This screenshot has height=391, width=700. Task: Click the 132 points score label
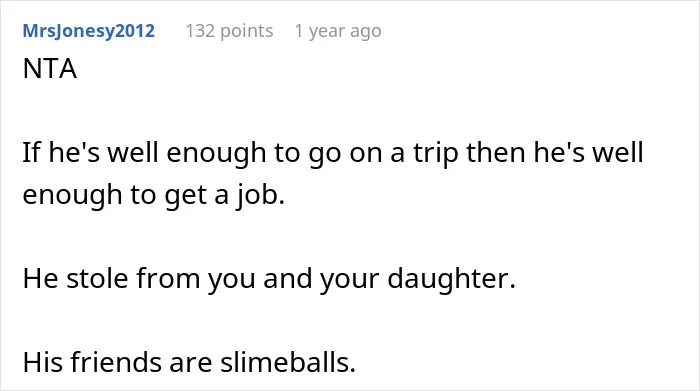pyautogui.click(x=229, y=31)
